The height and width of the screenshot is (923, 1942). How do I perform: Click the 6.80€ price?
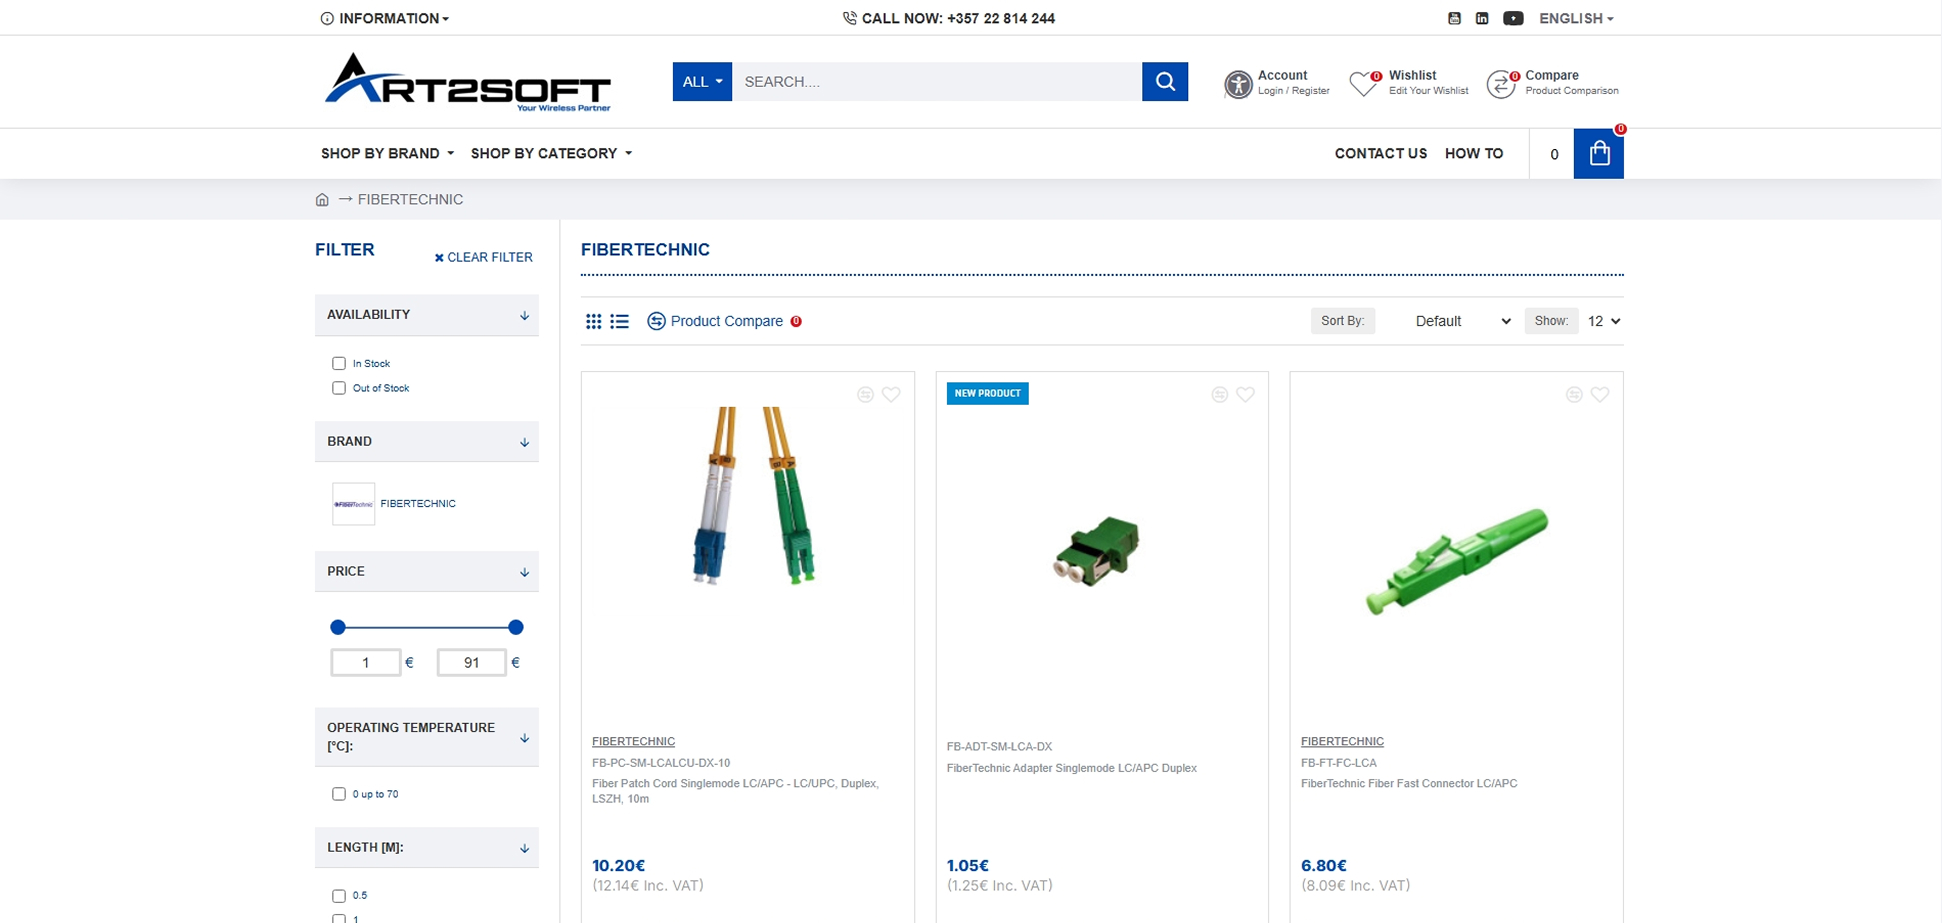1323,866
